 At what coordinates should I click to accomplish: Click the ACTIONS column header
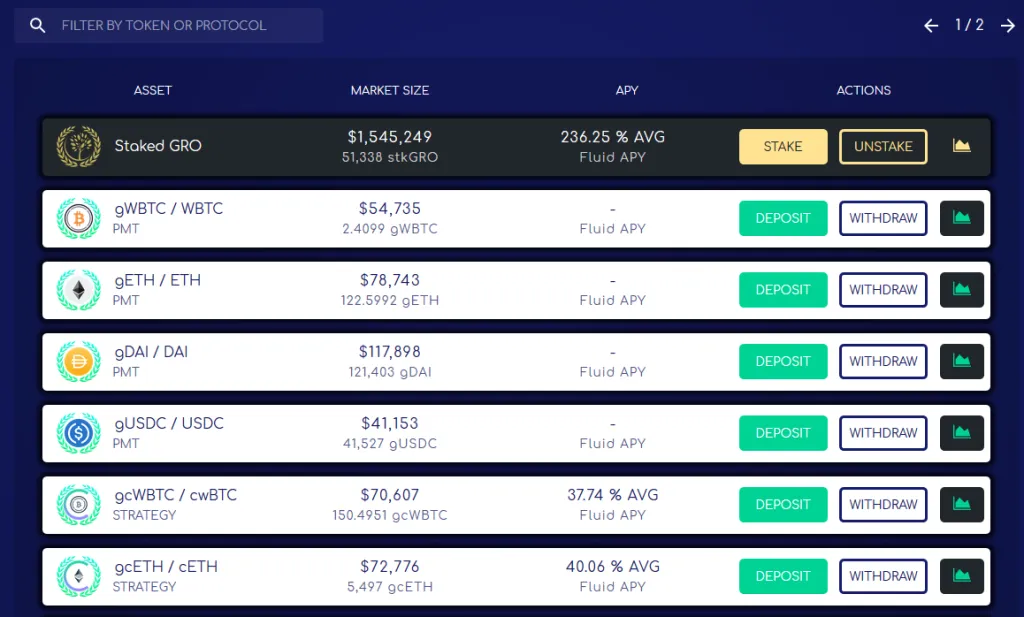(x=863, y=90)
